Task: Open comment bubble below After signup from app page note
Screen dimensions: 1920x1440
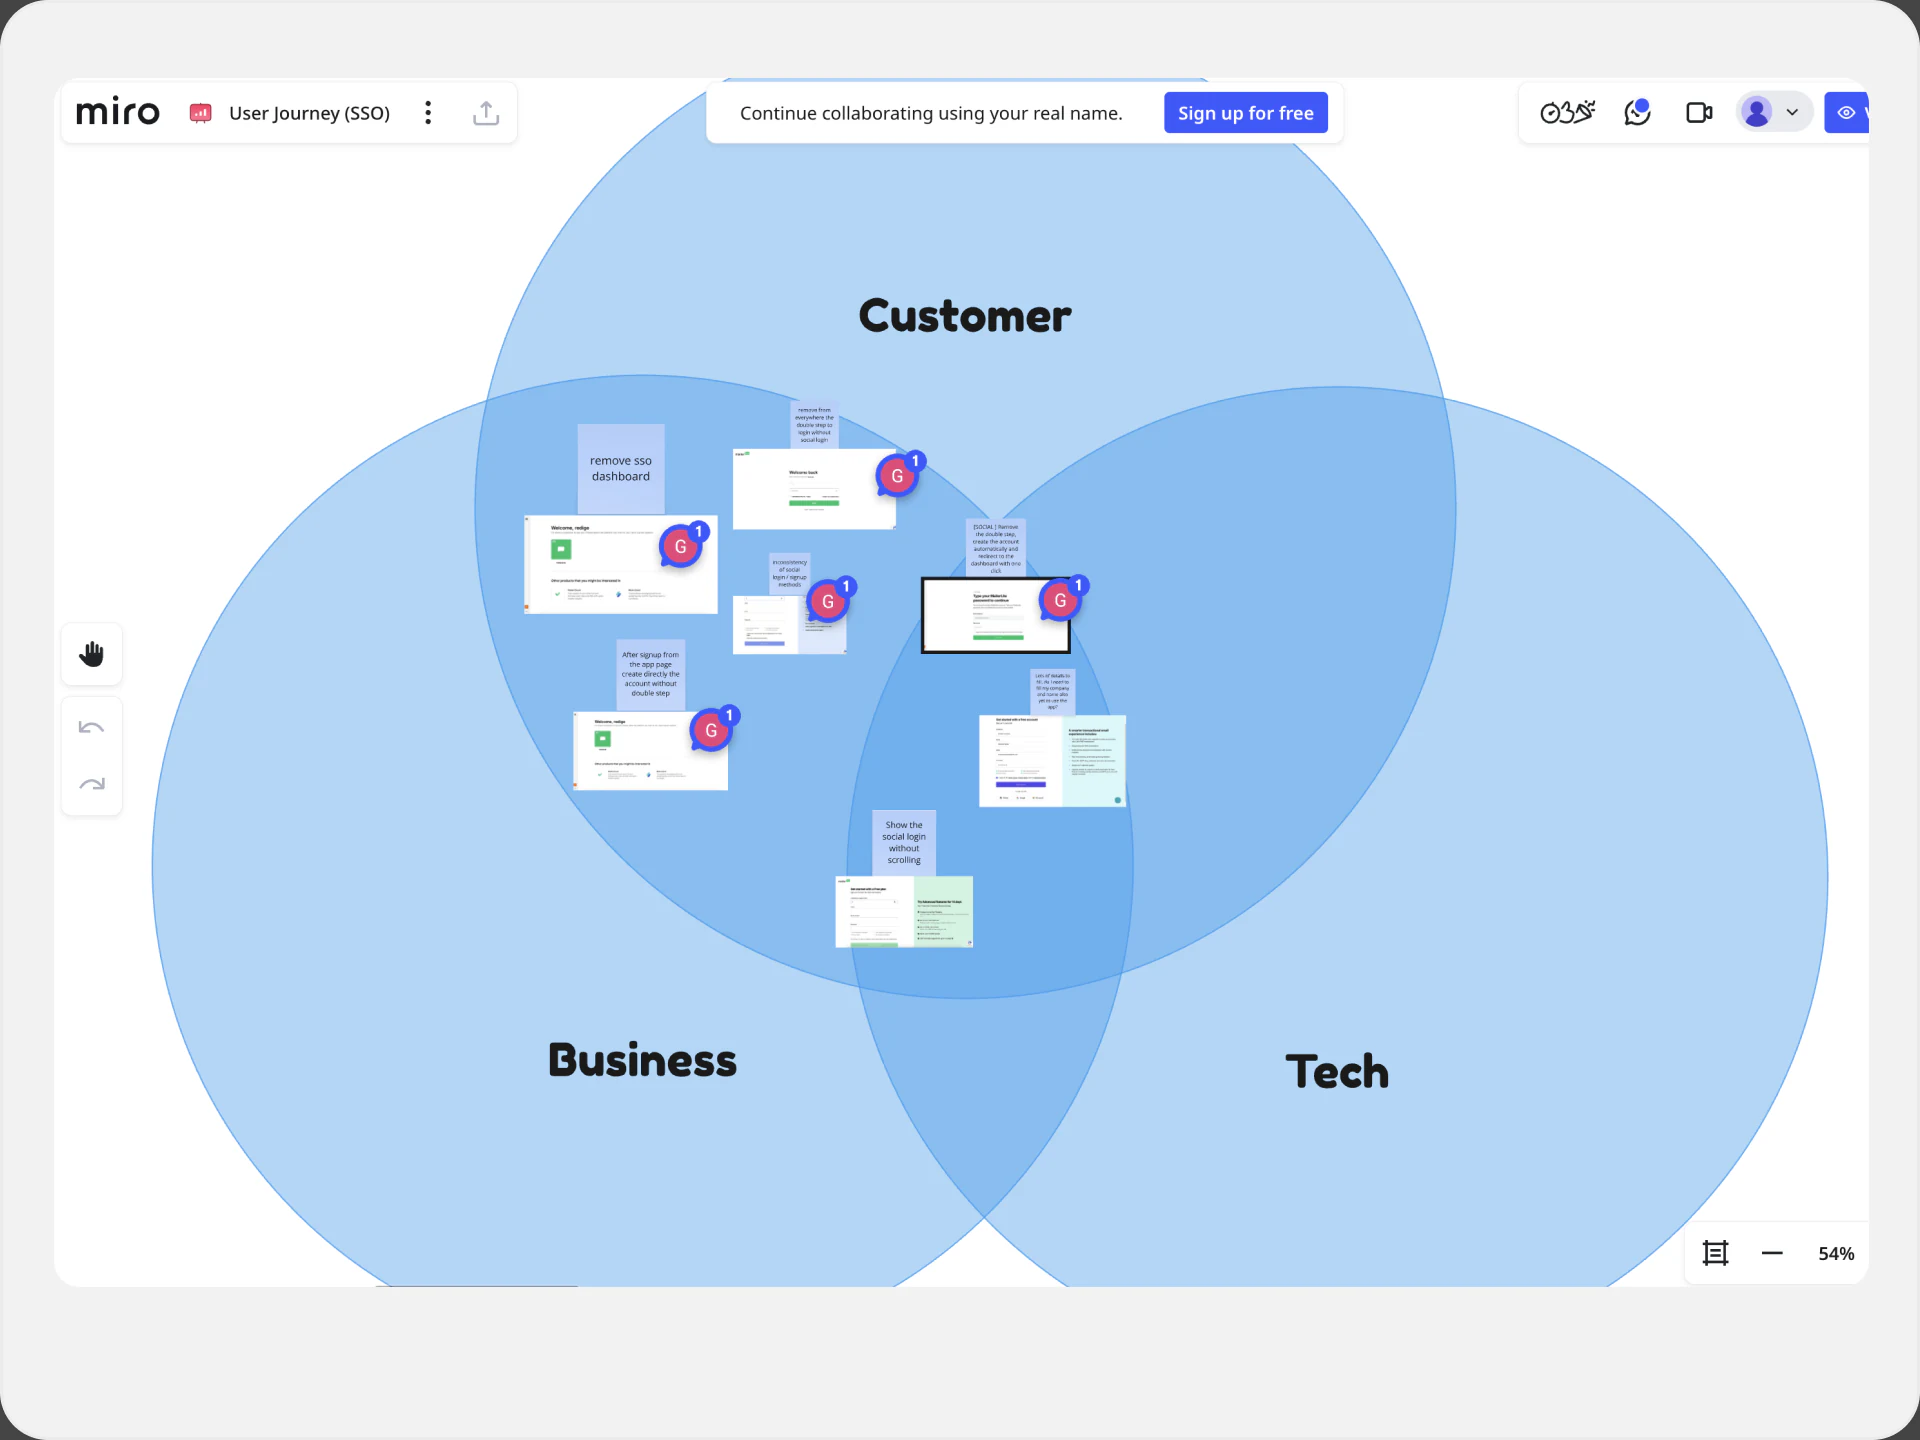Action: (x=713, y=728)
